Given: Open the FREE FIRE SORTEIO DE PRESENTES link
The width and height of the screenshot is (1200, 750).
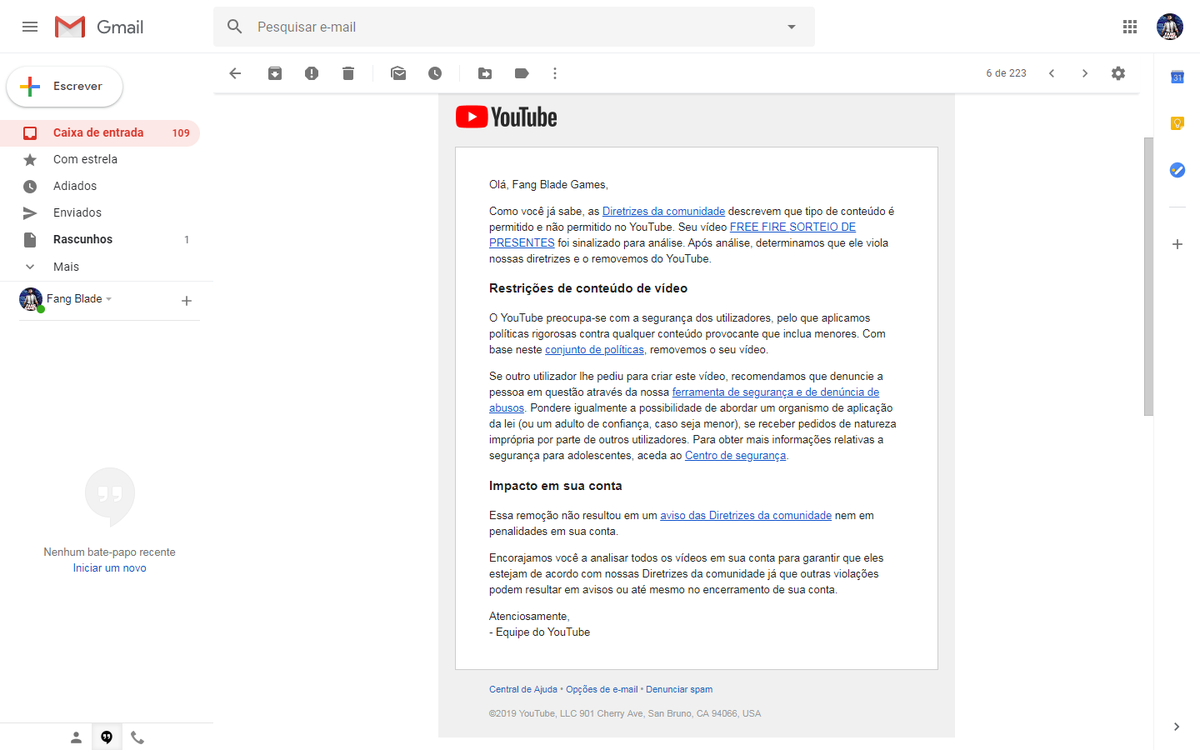Looking at the screenshot, I should [672, 235].
